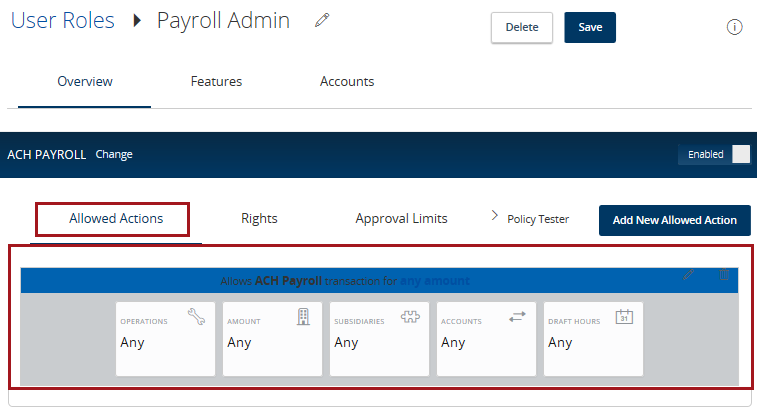
Task: Delete allowed action using trash icon
Action: [x=724, y=274]
